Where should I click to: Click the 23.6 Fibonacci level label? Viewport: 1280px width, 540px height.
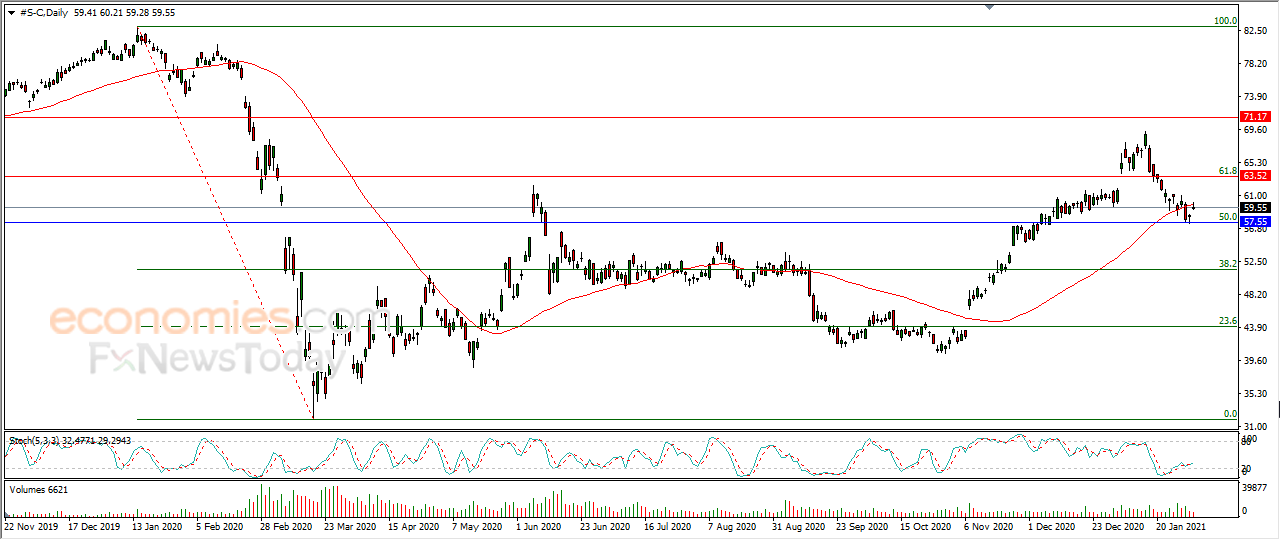1228,321
